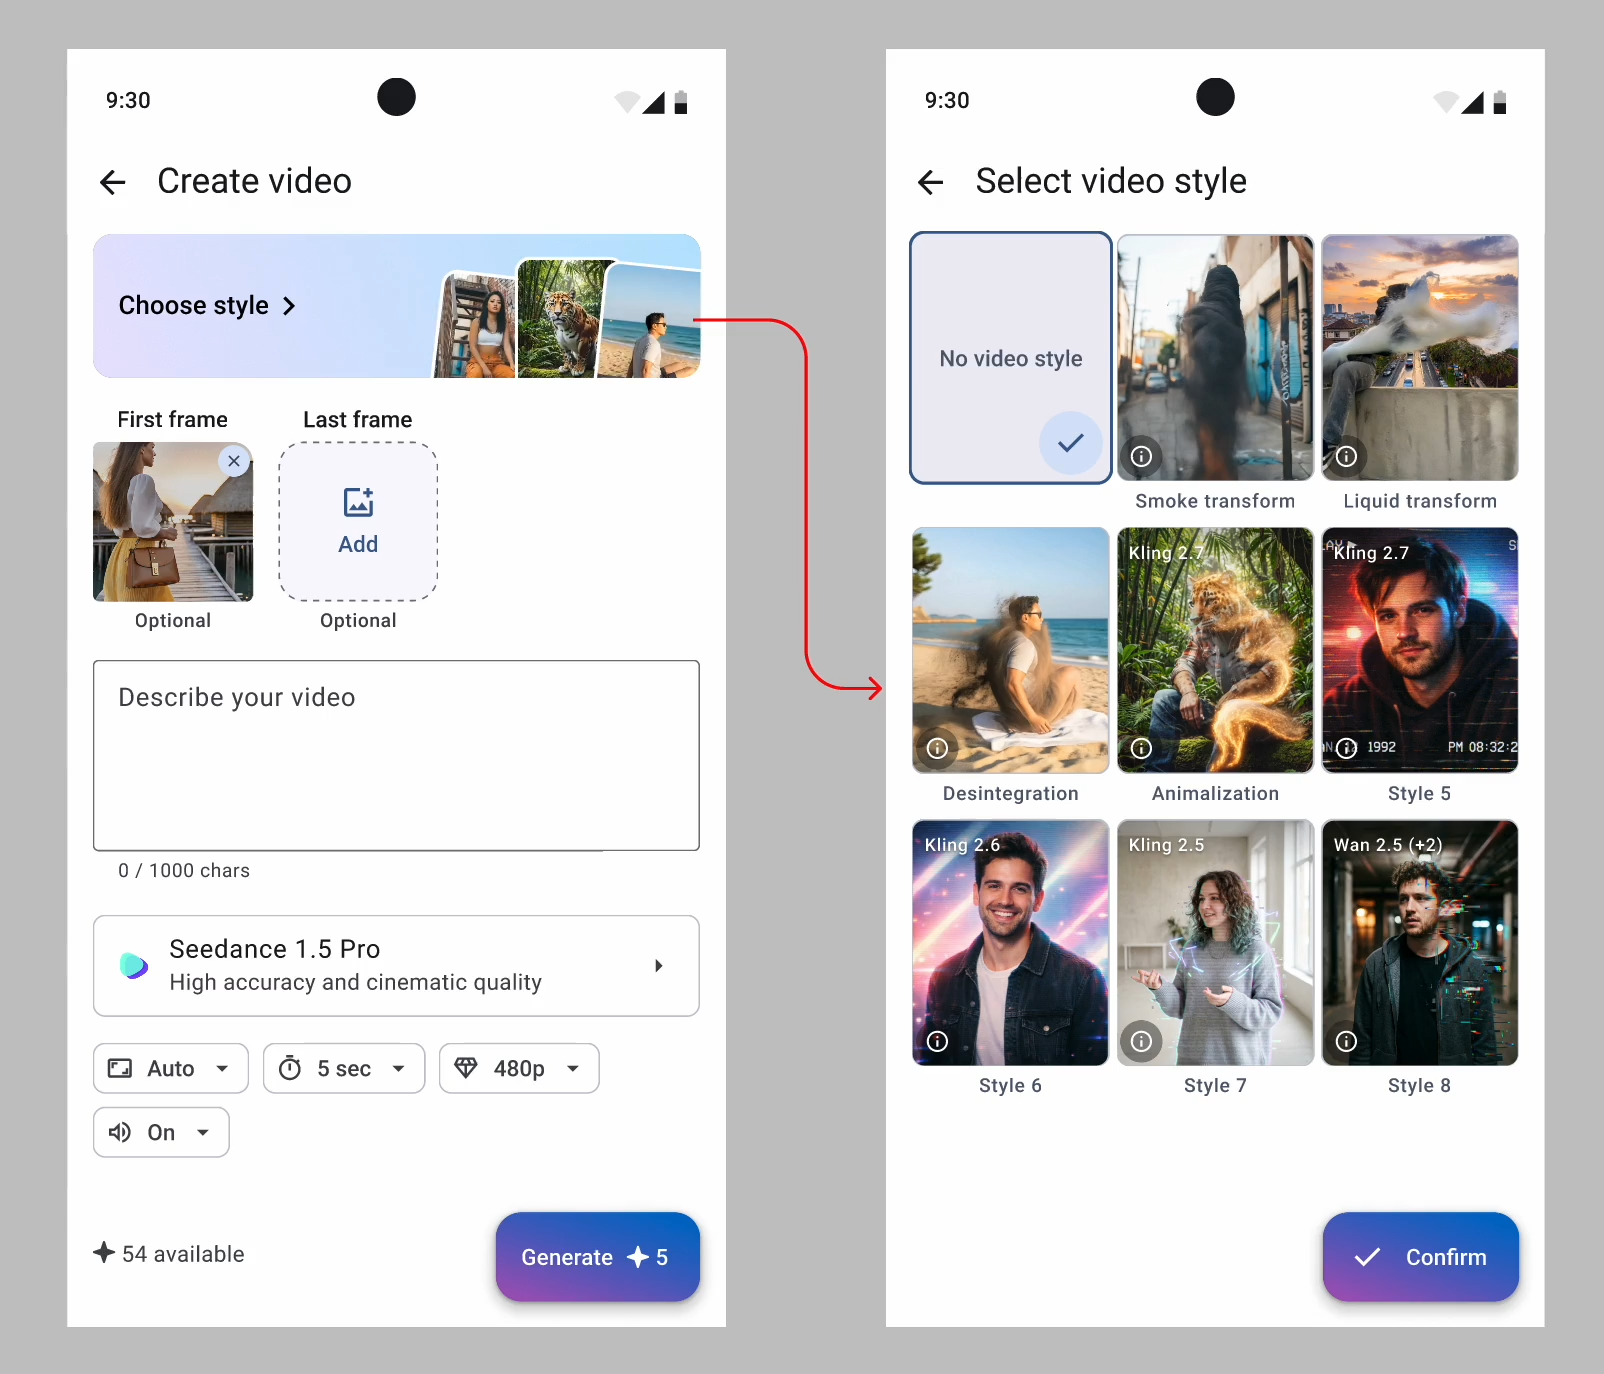Open the audio On dropdown
The width and height of the screenshot is (1604, 1374).
coord(161,1132)
